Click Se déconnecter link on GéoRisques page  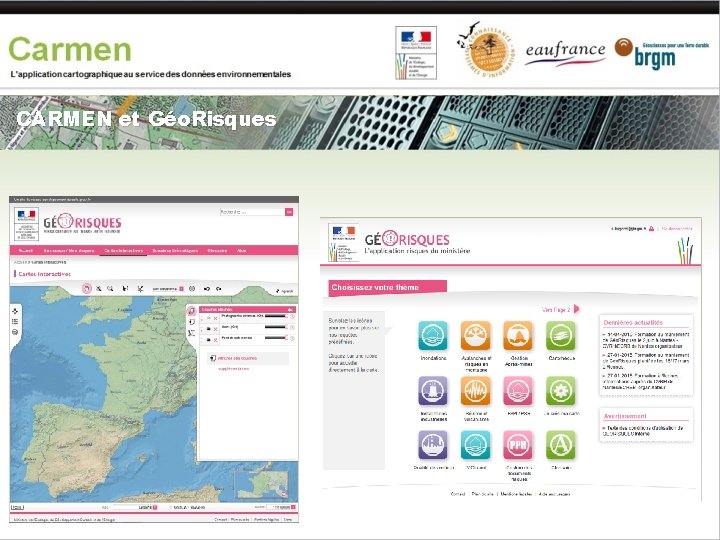[x=677, y=228]
